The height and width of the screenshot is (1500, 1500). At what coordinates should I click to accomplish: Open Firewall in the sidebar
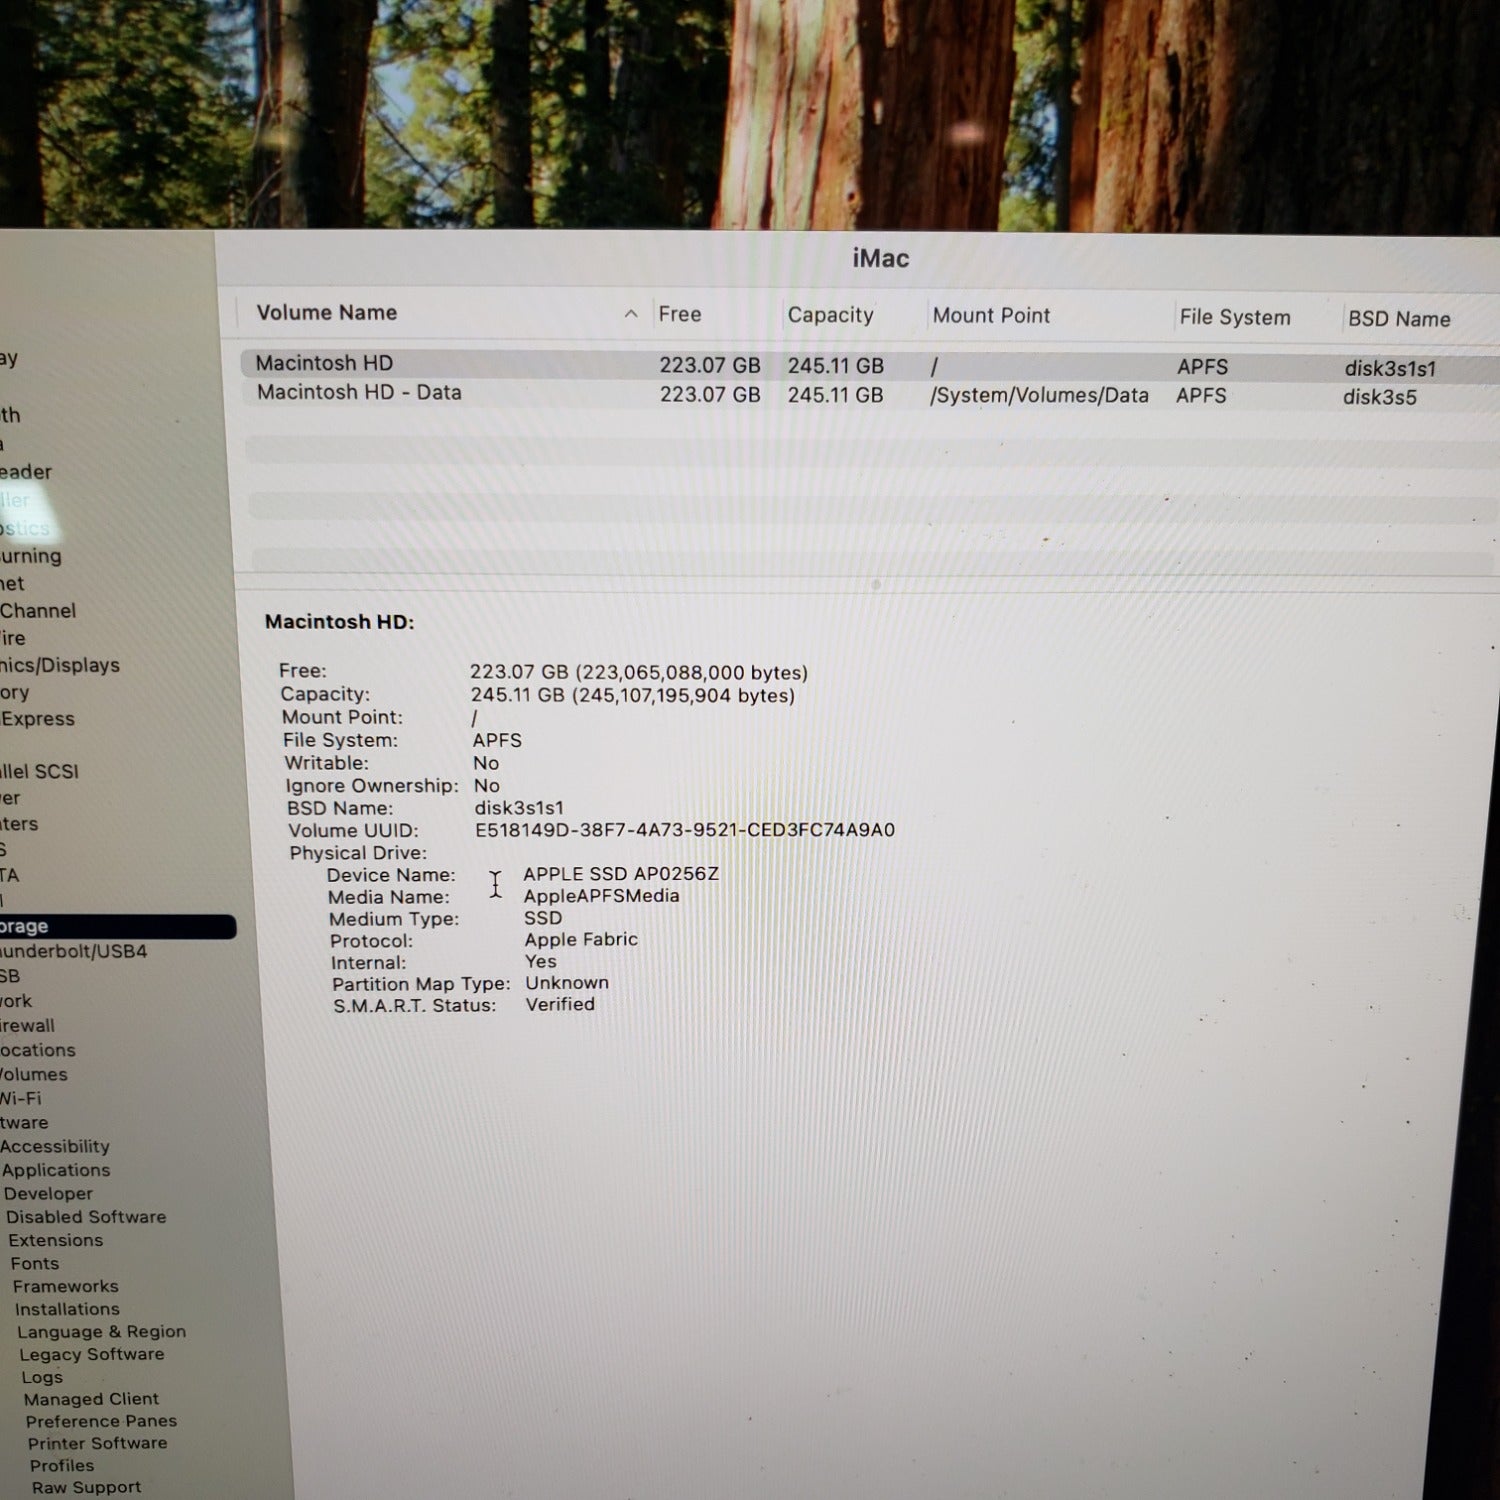point(27,1025)
